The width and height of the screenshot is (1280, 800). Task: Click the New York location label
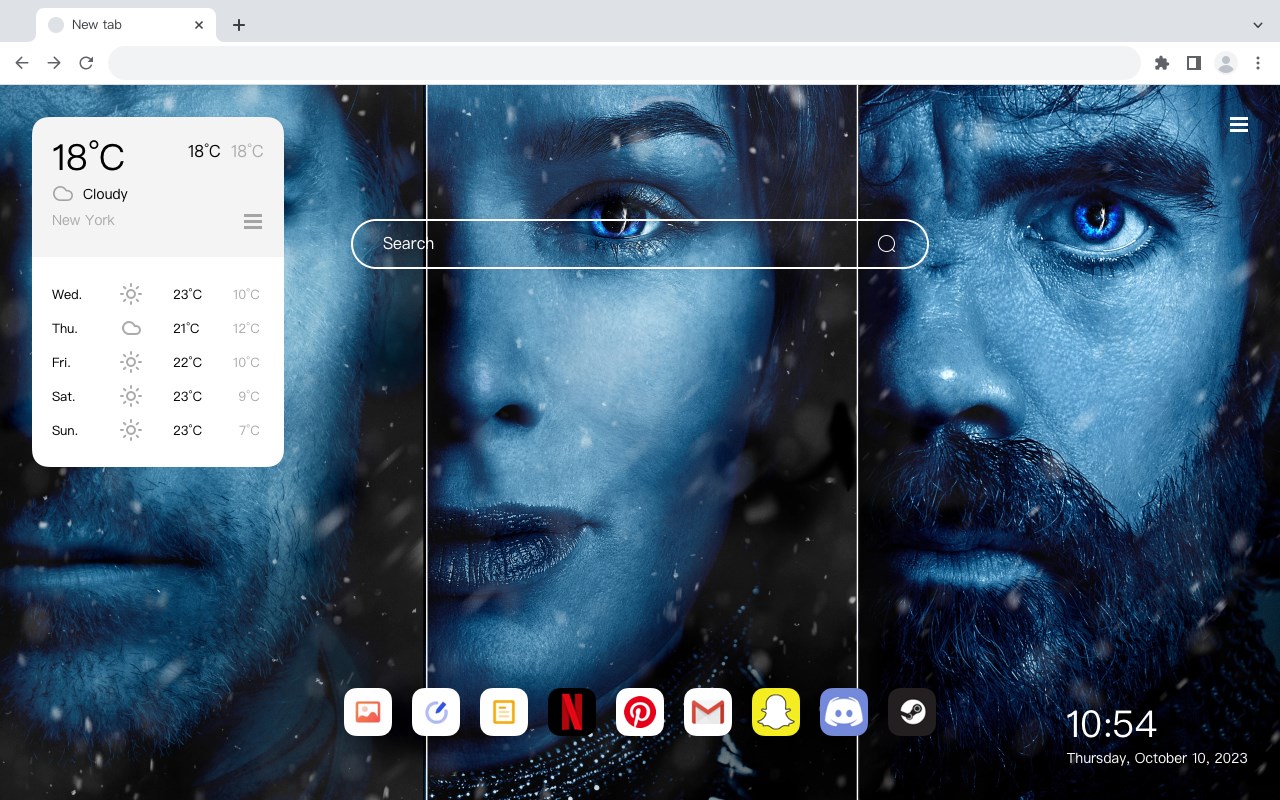pos(83,220)
